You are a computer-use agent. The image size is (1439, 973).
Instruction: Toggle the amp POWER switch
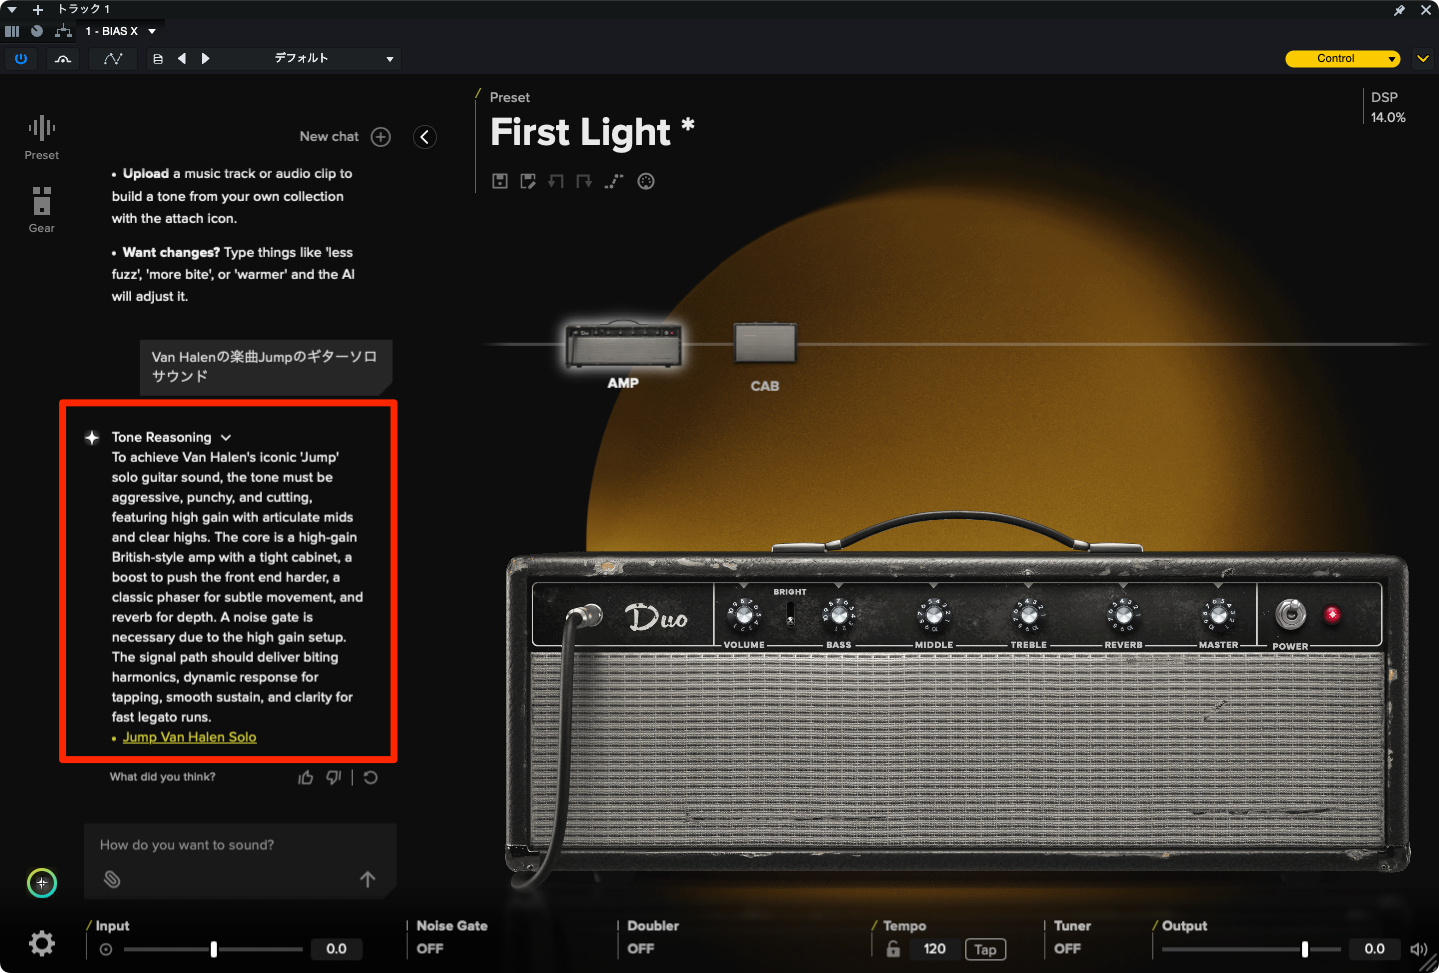[1290, 613]
